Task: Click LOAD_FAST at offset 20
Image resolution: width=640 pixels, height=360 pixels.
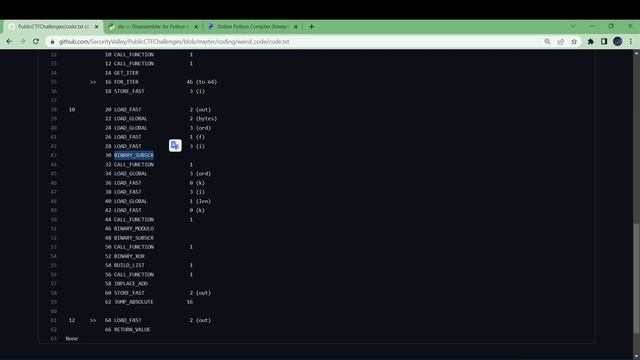Action: tap(128, 109)
